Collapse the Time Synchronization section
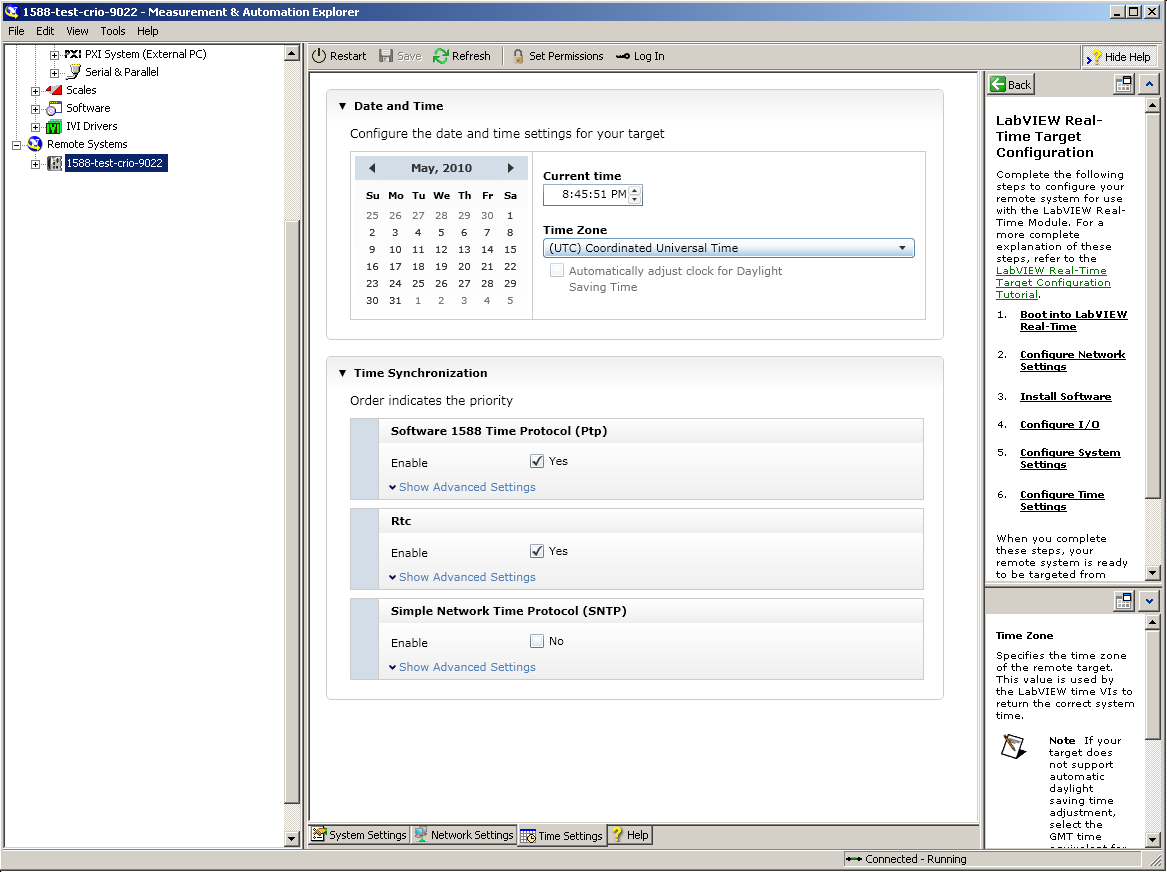1167x872 pixels. tap(342, 374)
